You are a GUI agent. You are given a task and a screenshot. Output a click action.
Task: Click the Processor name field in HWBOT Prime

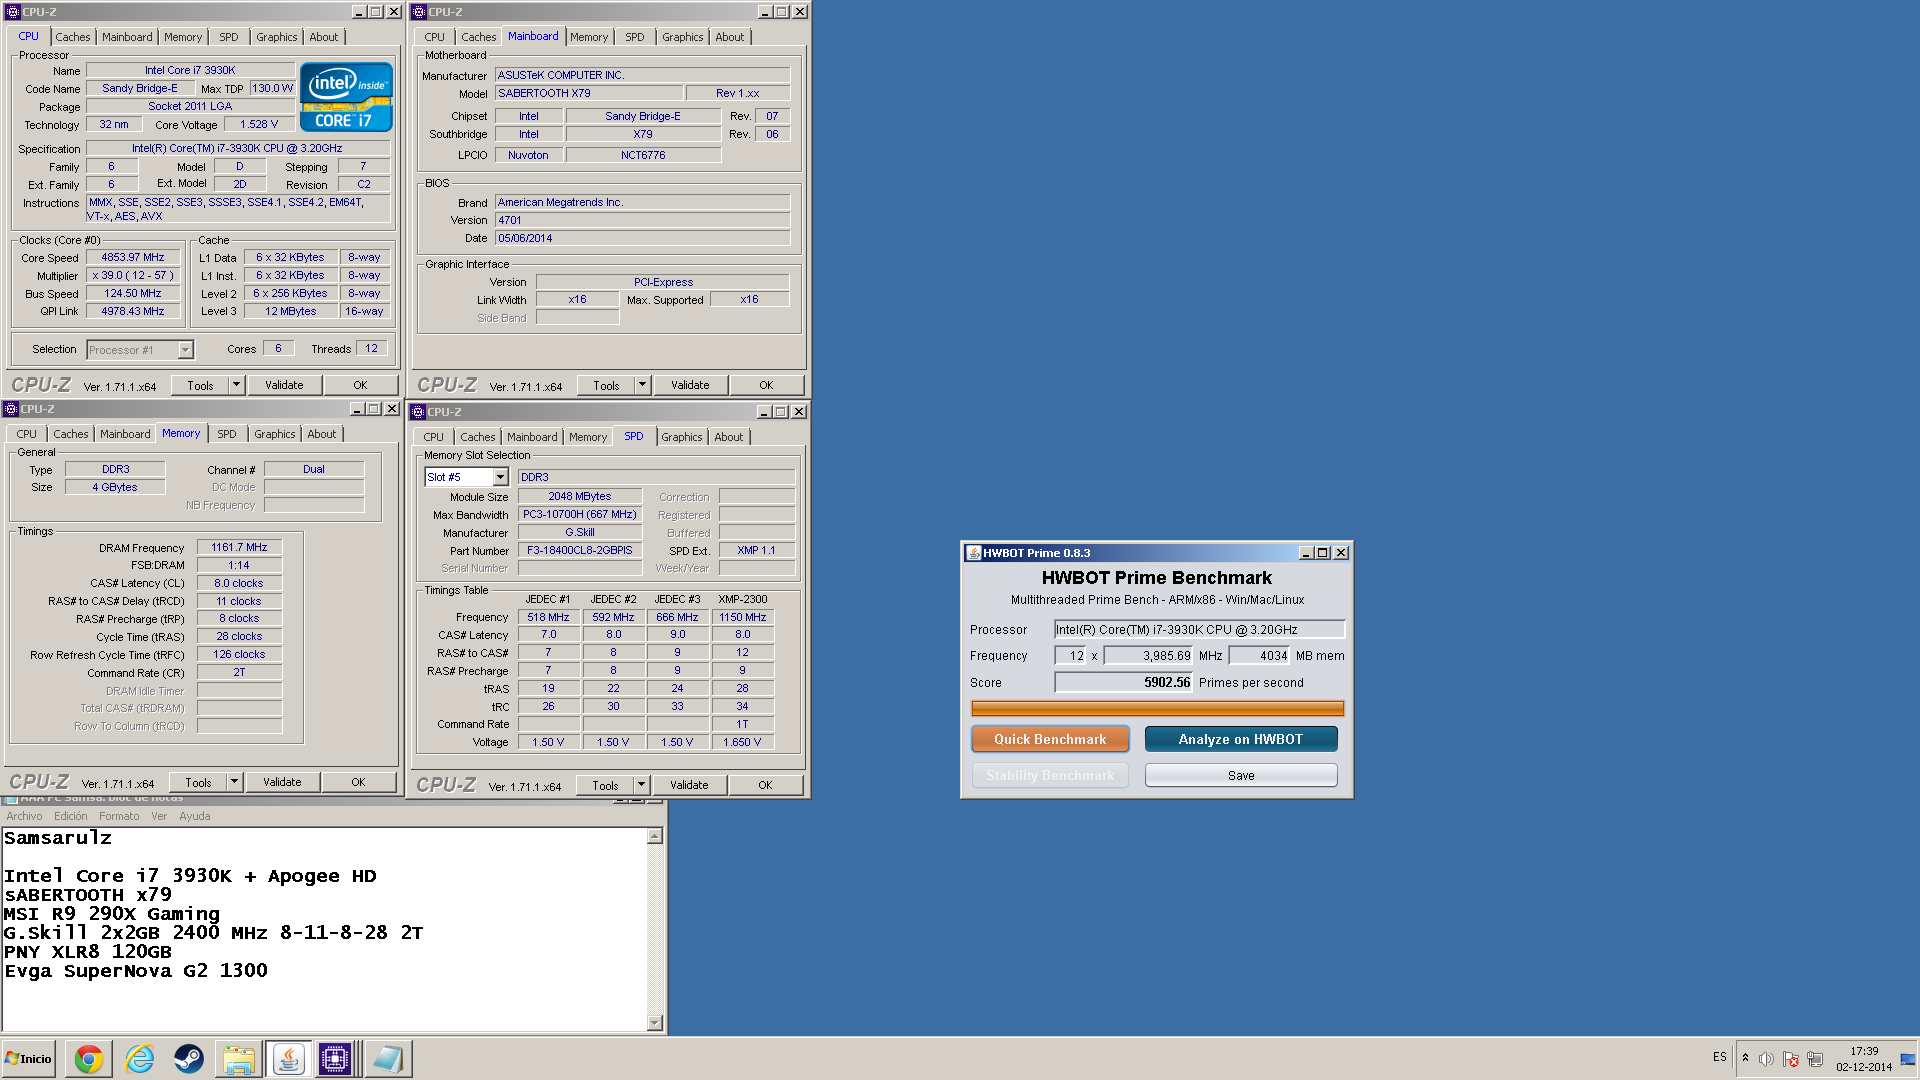(1199, 629)
